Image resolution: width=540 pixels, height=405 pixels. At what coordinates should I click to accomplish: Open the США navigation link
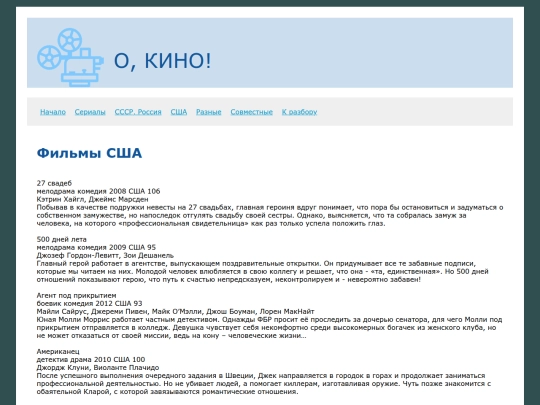tap(179, 112)
